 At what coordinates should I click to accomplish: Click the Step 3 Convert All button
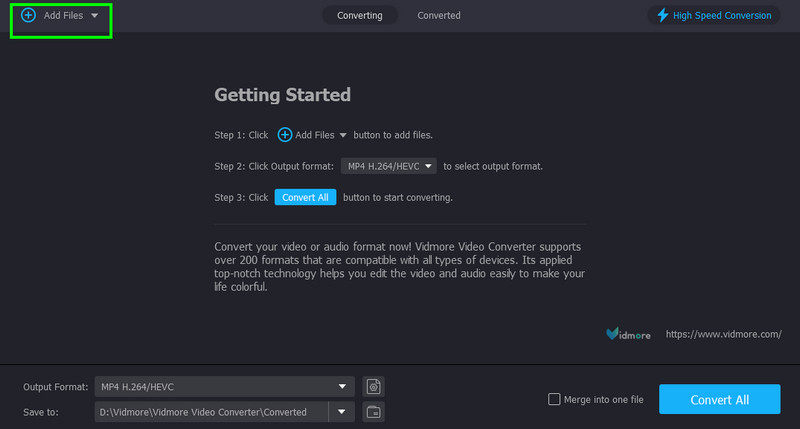point(305,197)
